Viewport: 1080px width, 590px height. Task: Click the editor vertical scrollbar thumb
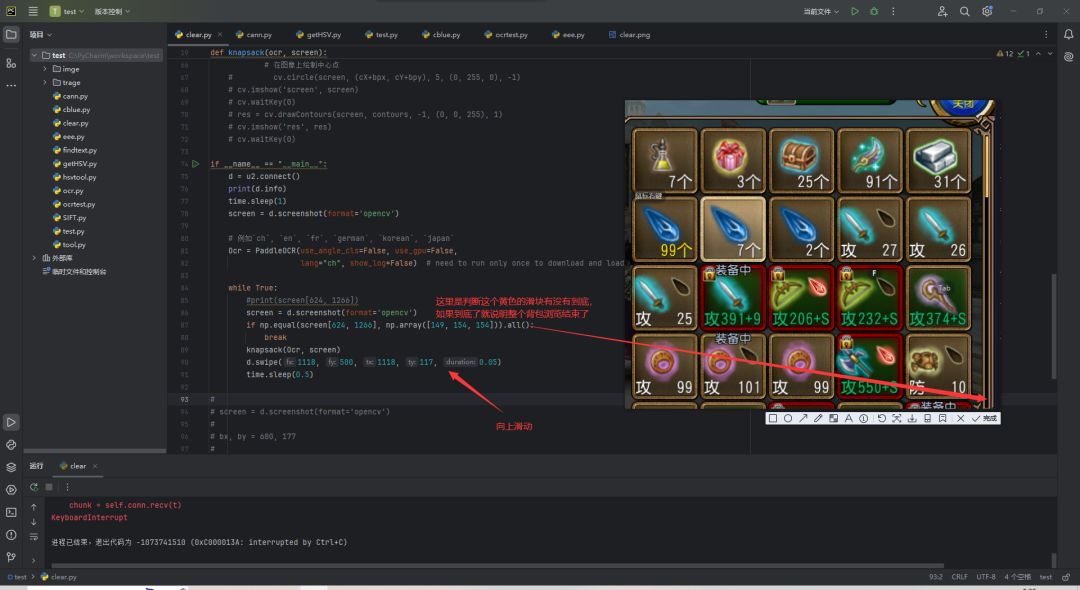1054,326
